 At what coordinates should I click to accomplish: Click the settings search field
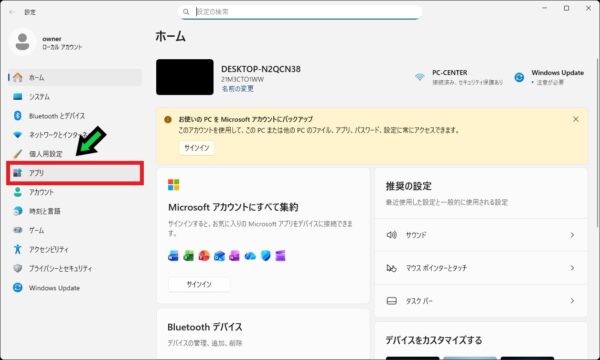click(300, 12)
